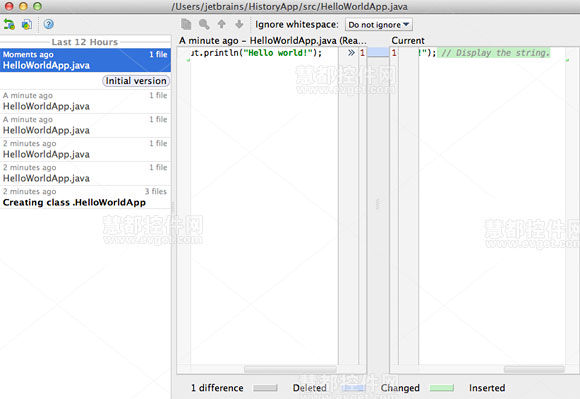Select the Creating class .HelloWorldApp revision

coord(85,197)
